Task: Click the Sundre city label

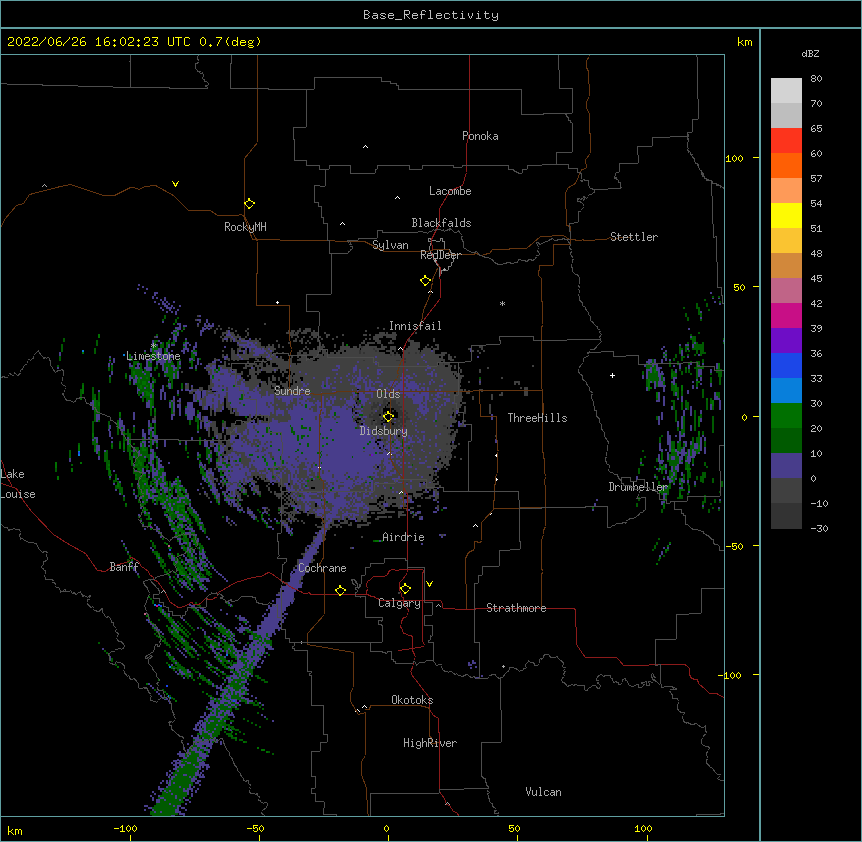Action: click(x=292, y=391)
